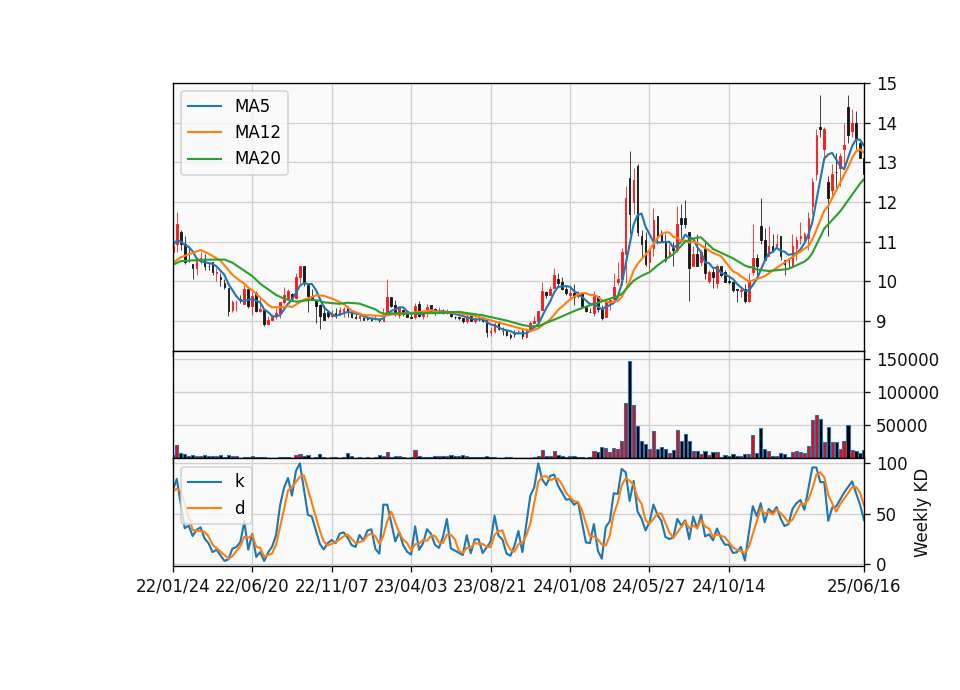Click the tallest volume bar near 150000

point(630,410)
